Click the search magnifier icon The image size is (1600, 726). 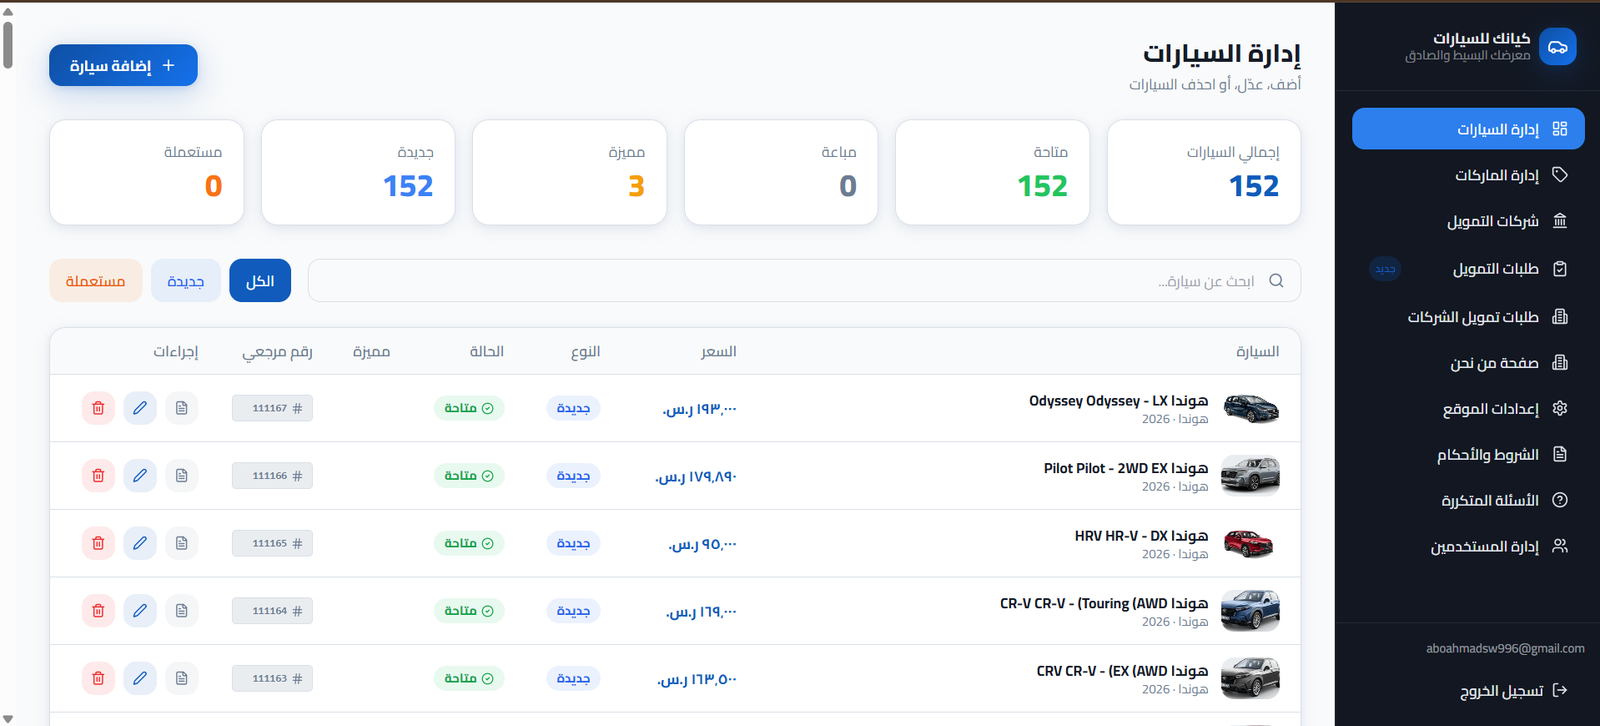coord(1276,281)
